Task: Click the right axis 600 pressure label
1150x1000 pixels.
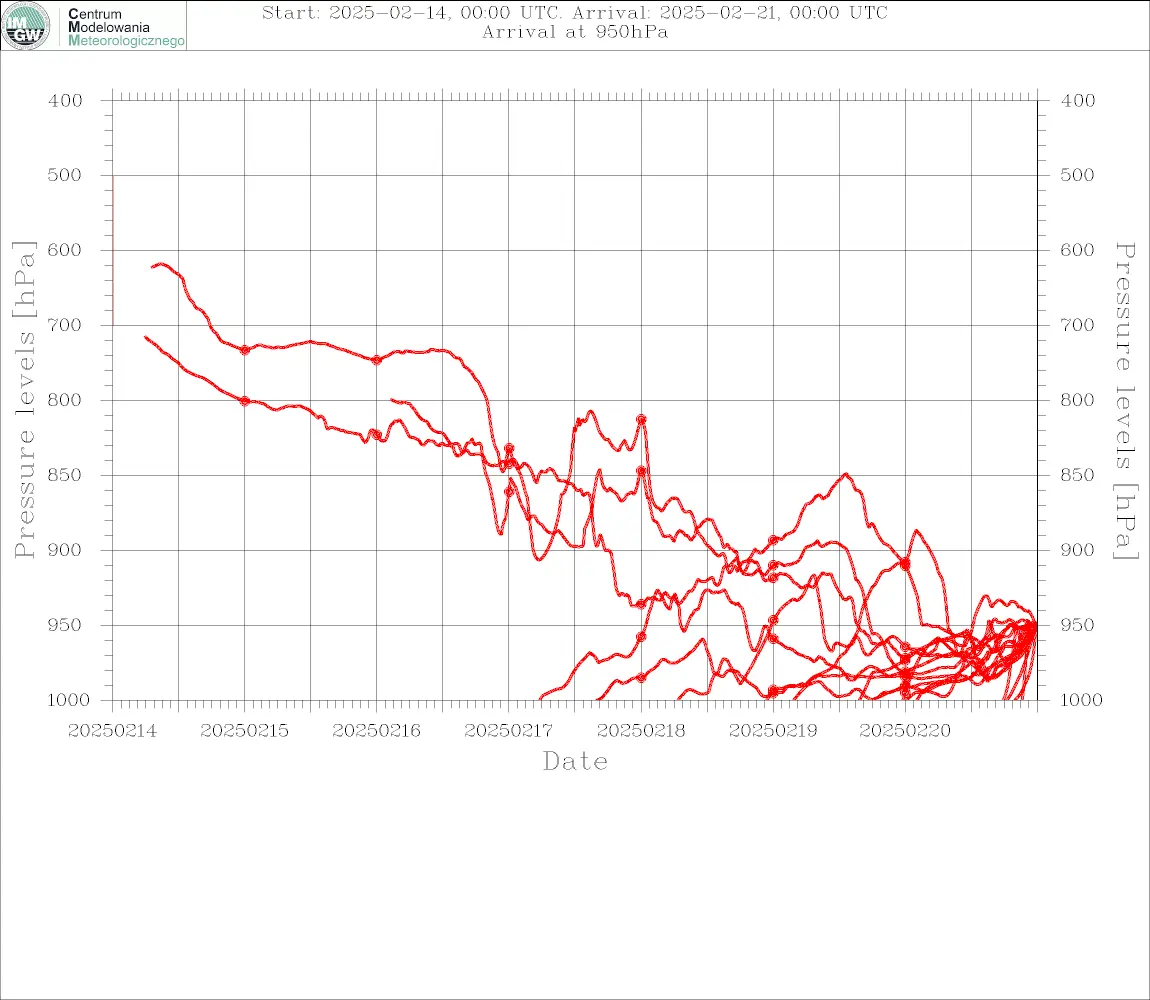Action: coord(1077,250)
